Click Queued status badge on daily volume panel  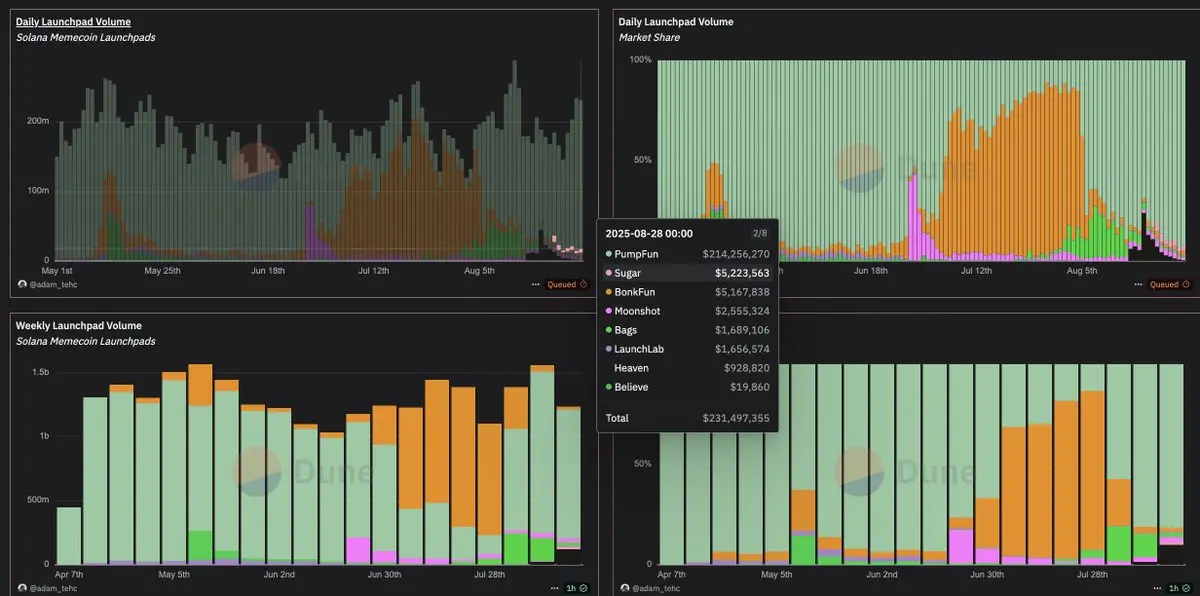567,284
